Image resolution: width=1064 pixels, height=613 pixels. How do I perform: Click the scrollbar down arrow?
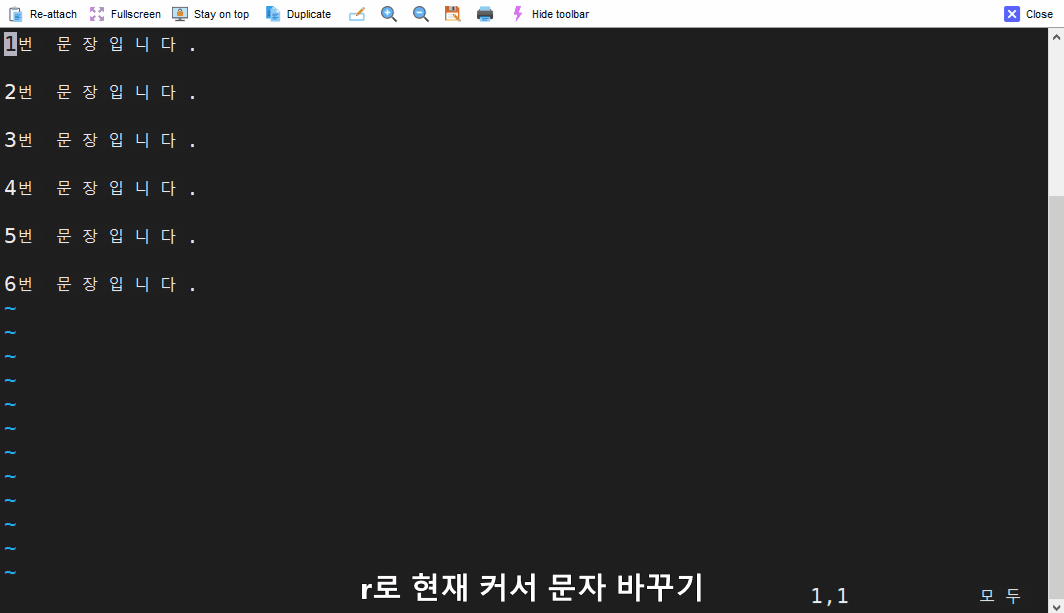tap(1056, 606)
